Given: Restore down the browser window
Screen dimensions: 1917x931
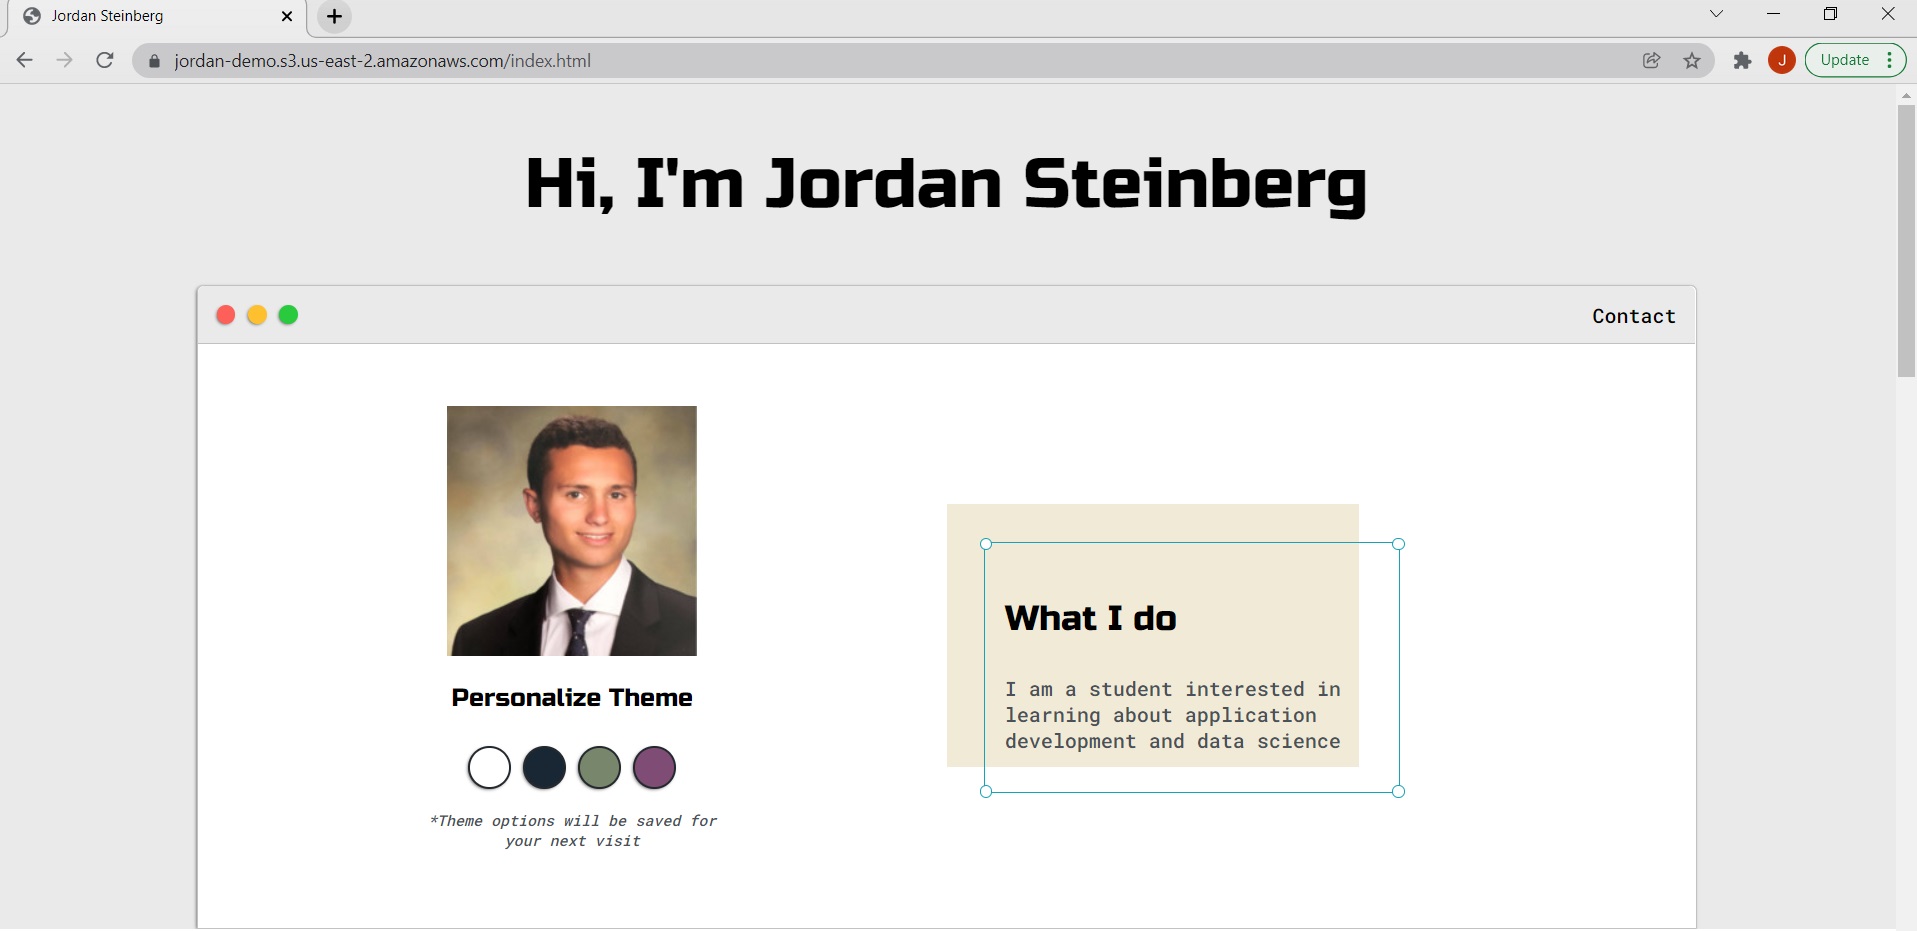Looking at the screenshot, I should 1831,14.
